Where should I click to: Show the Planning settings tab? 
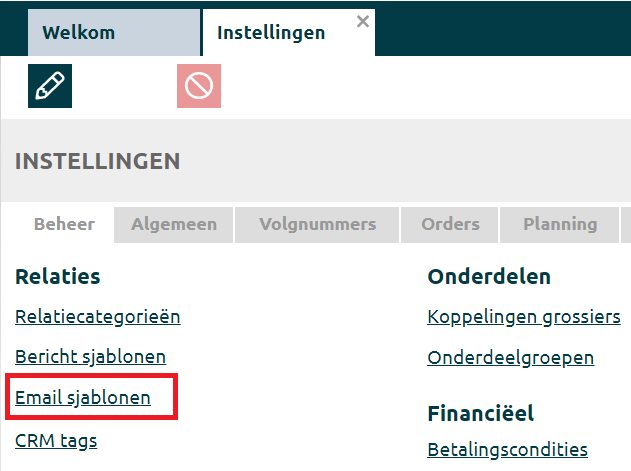[x=560, y=224]
